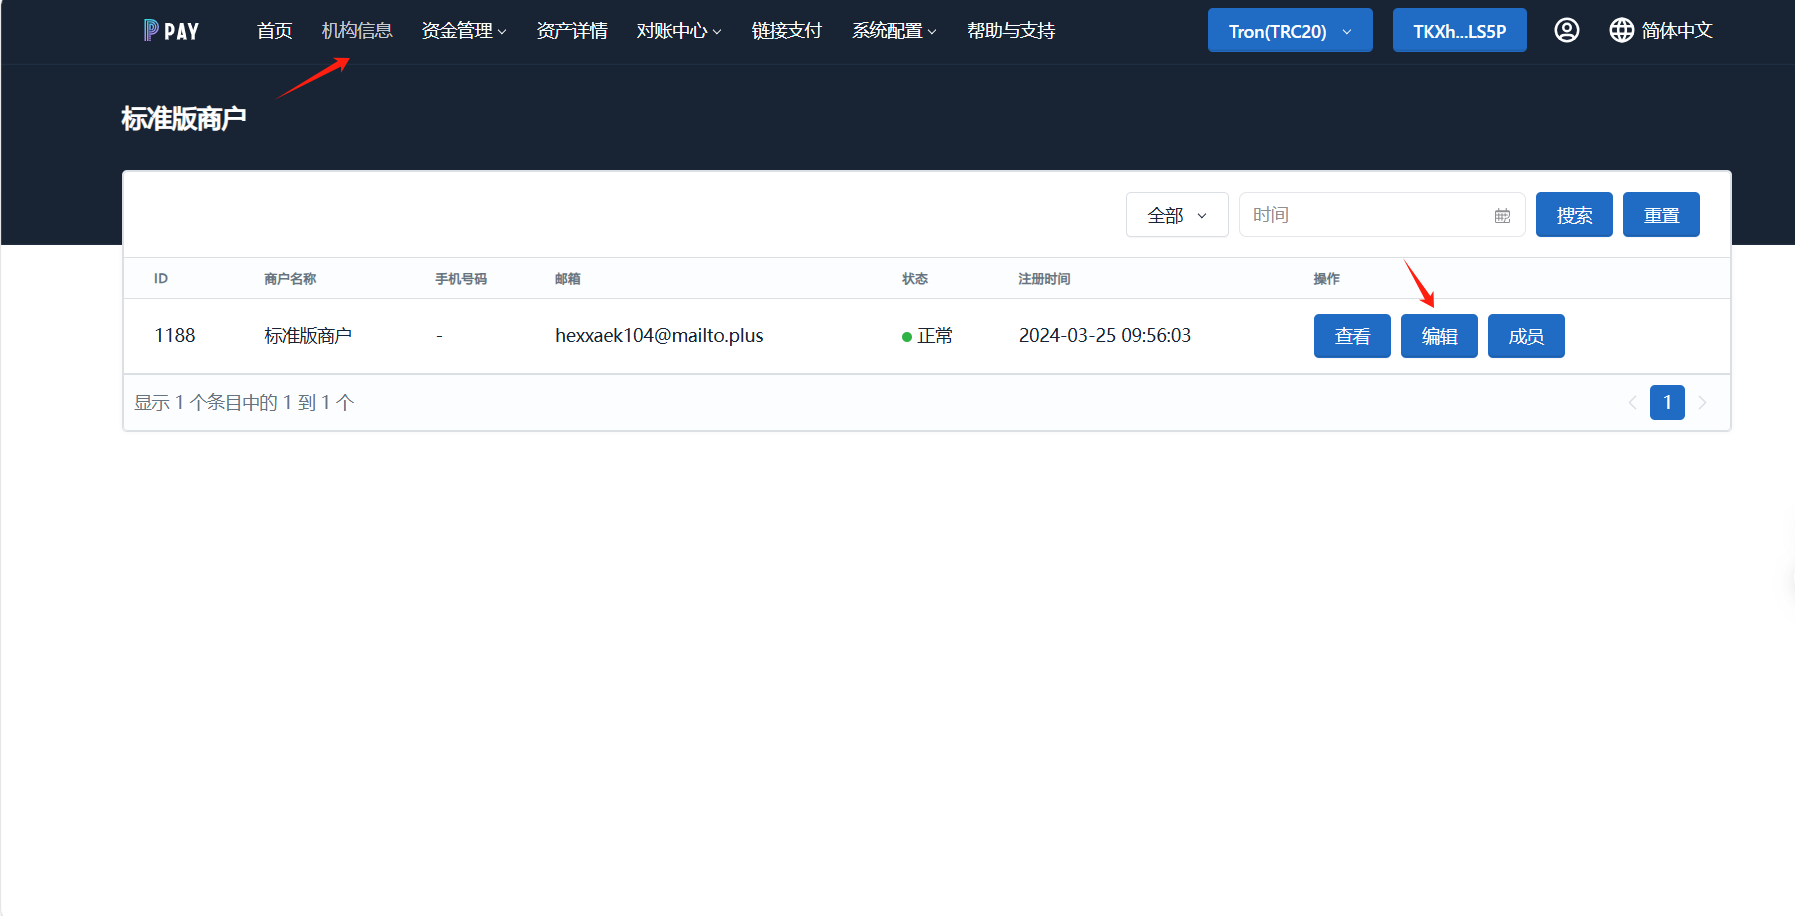Open the 首页 menu item
This screenshot has height=916, width=1795.
pyautogui.click(x=274, y=31)
